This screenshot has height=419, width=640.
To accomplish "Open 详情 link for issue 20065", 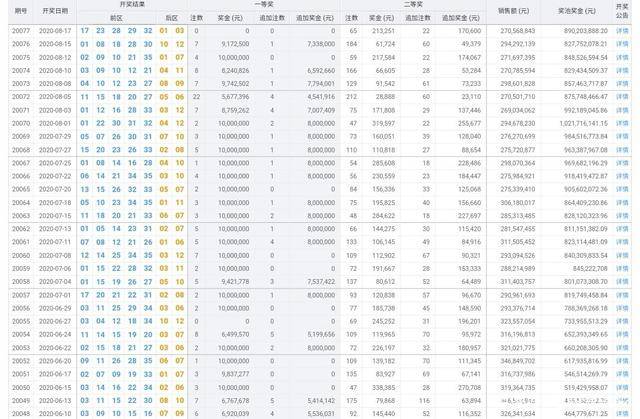I will 622,189.
